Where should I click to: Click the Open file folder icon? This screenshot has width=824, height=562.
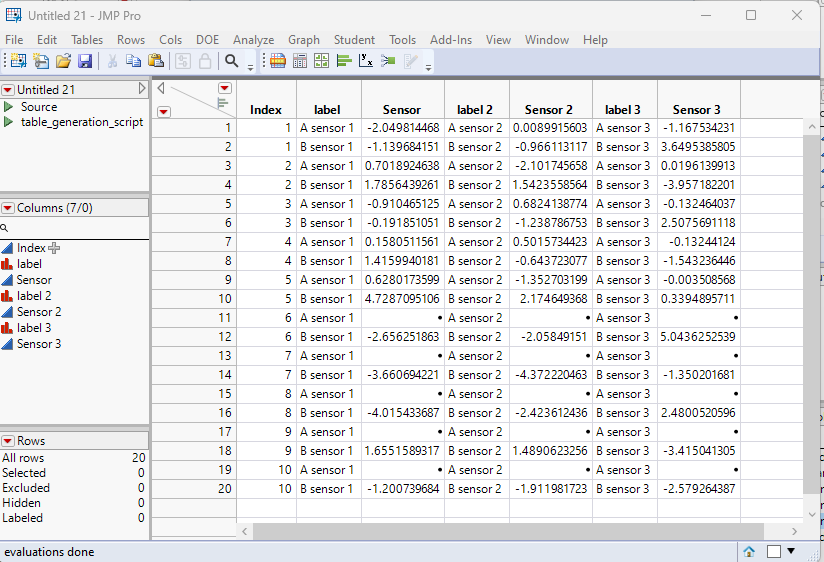63,61
